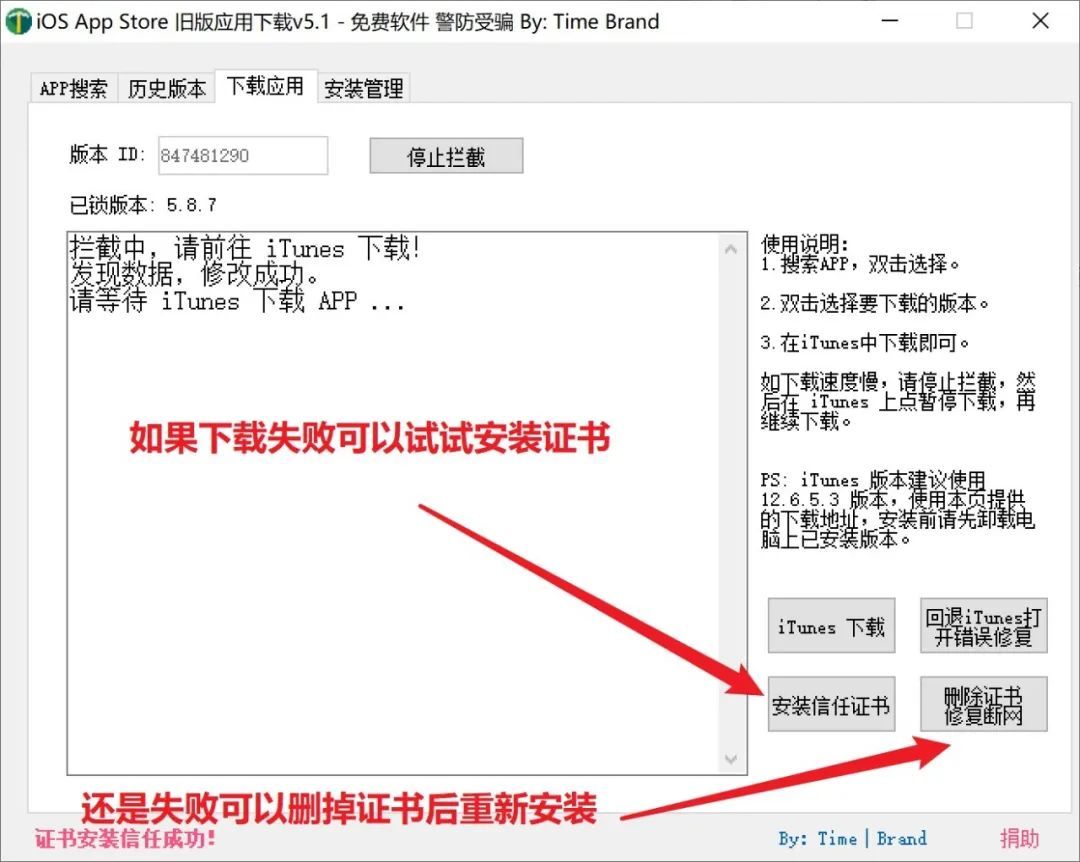This screenshot has width=1080, height=862.
Task: Click the PS: iTunes 版本建议 note
Action: (897, 509)
